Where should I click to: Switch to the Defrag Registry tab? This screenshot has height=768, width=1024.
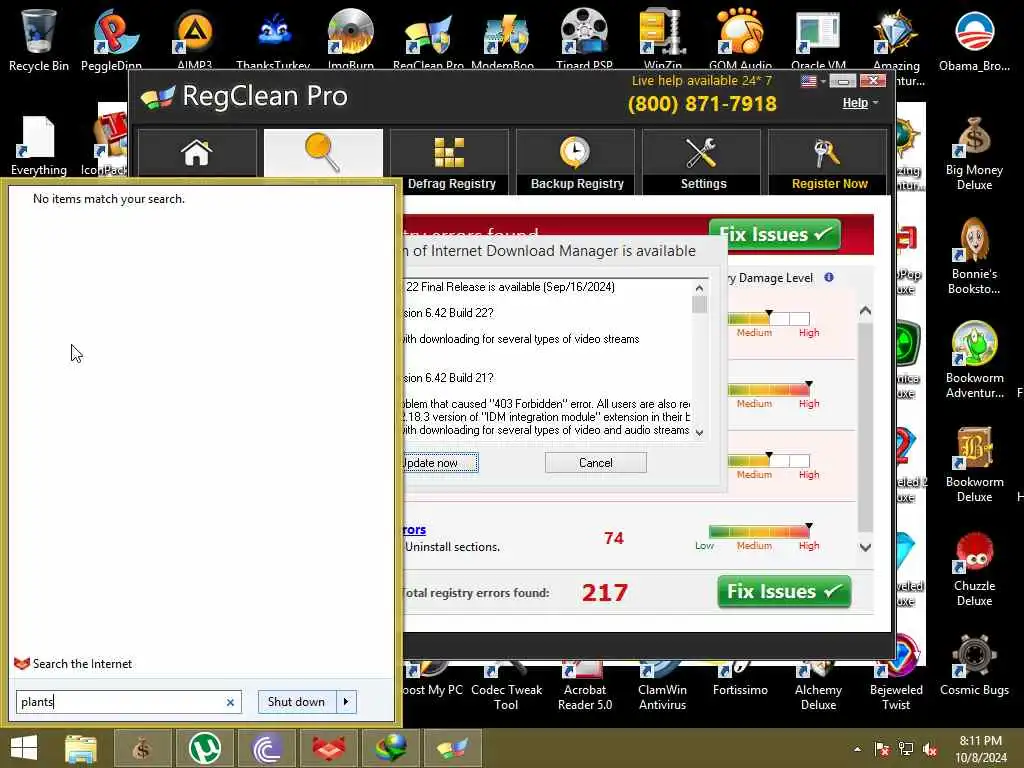click(449, 161)
